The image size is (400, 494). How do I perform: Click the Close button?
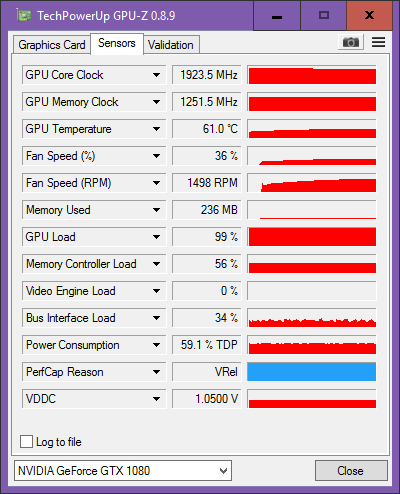[351, 471]
